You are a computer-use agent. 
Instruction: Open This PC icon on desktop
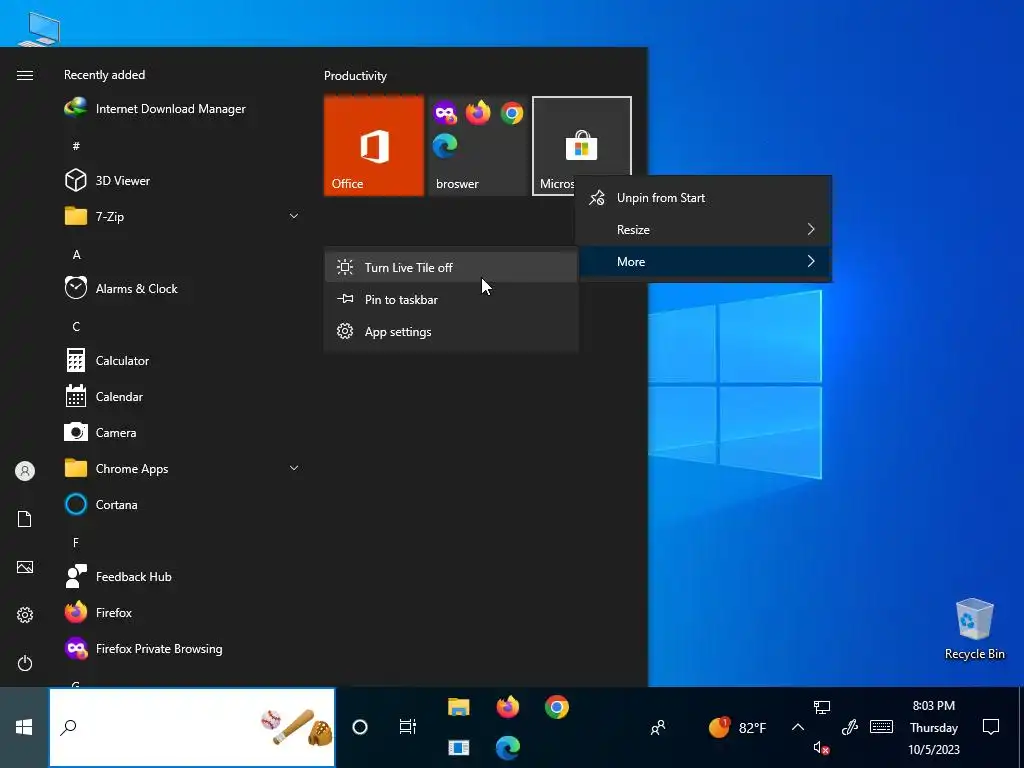click(39, 29)
